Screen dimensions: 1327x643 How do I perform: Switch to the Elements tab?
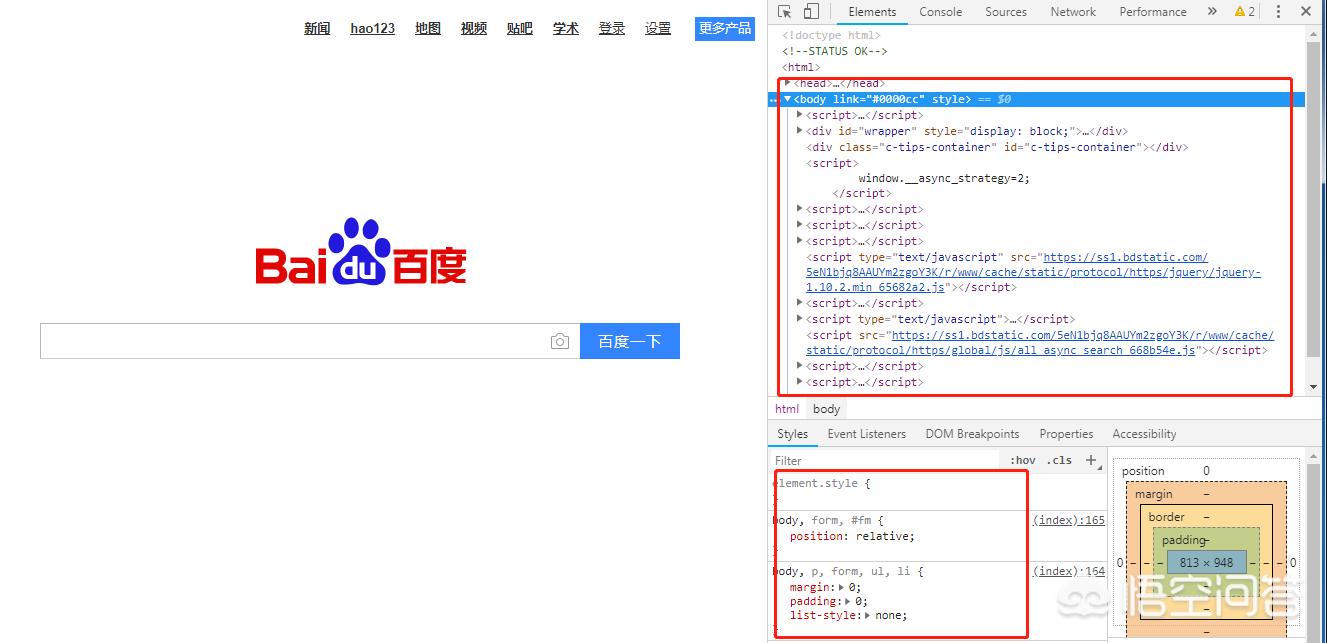point(872,12)
